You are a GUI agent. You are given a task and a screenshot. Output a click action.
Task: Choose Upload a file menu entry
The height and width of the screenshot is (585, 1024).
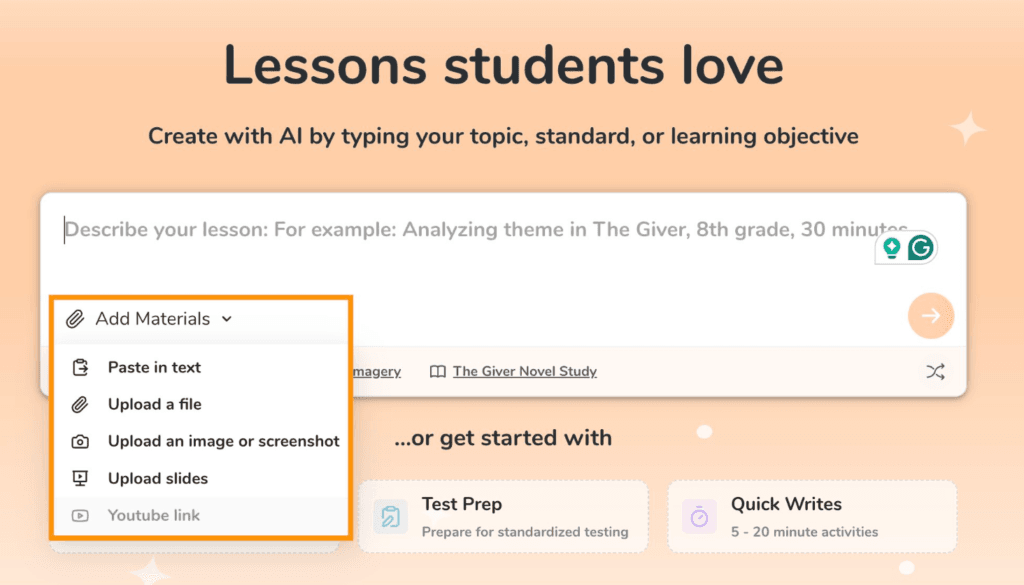(x=154, y=404)
